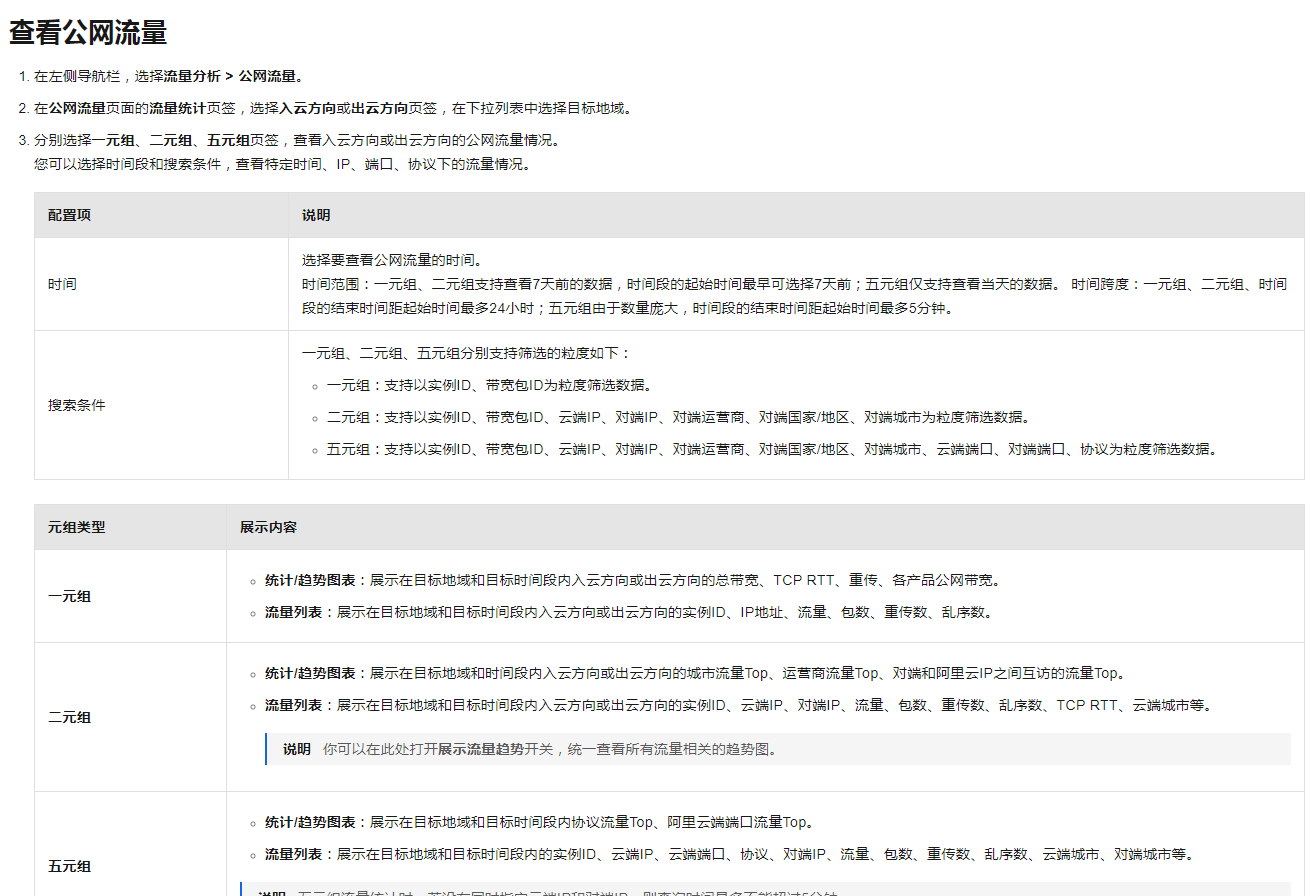
Task: Click step 2 text starting 在公网流量页面
Action: click(333, 108)
